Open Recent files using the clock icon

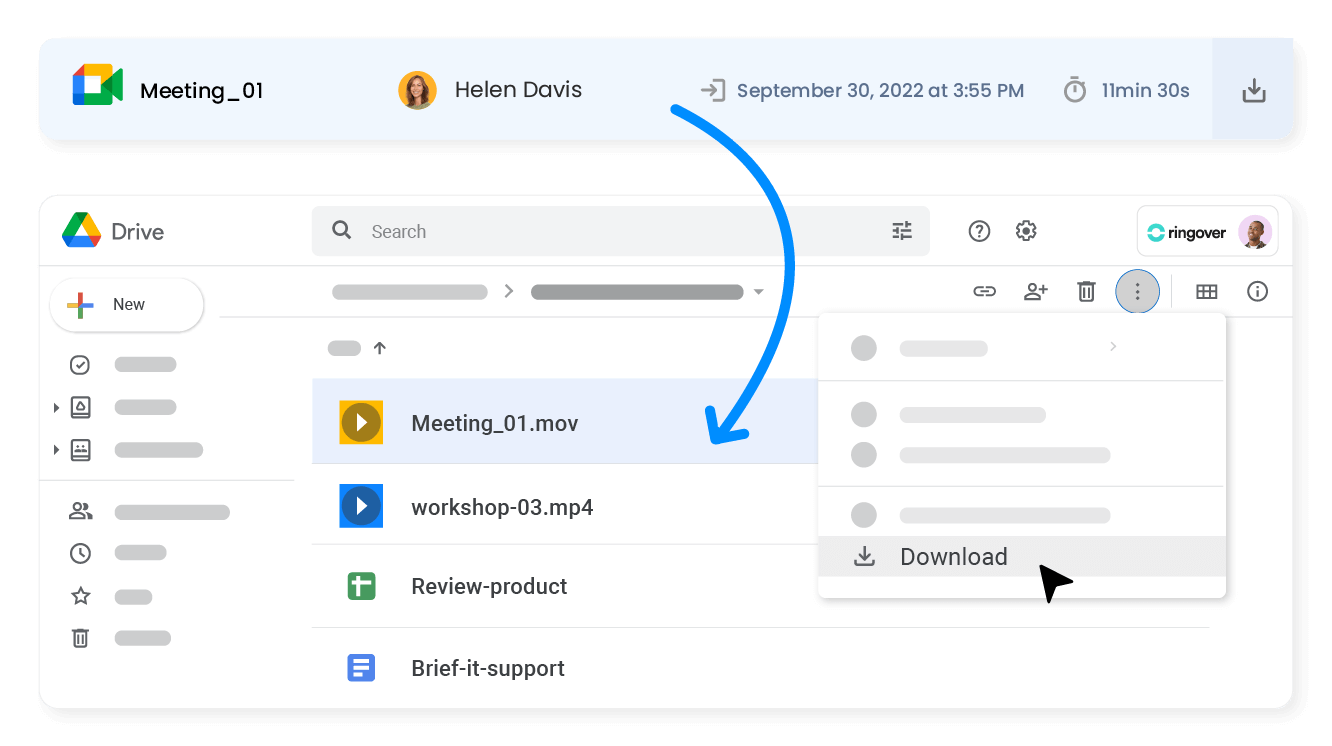pyautogui.click(x=80, y=552)
